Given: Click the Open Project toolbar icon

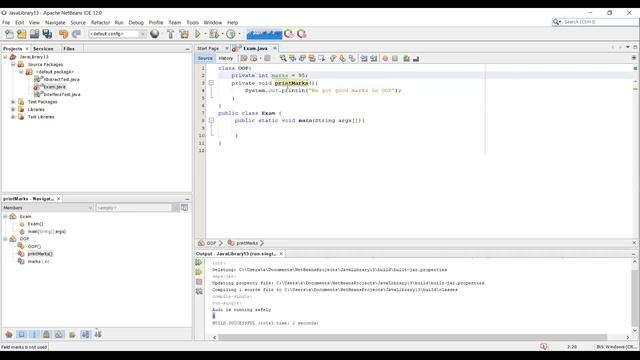Looking at the screenshot, I should 34,34.
